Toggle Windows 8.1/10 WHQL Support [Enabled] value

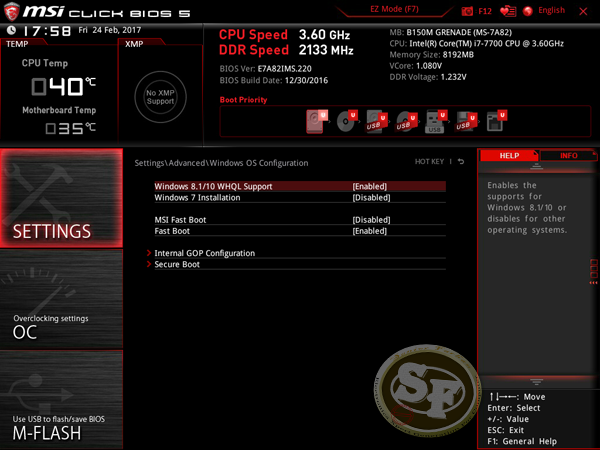[x=370, y=186]
